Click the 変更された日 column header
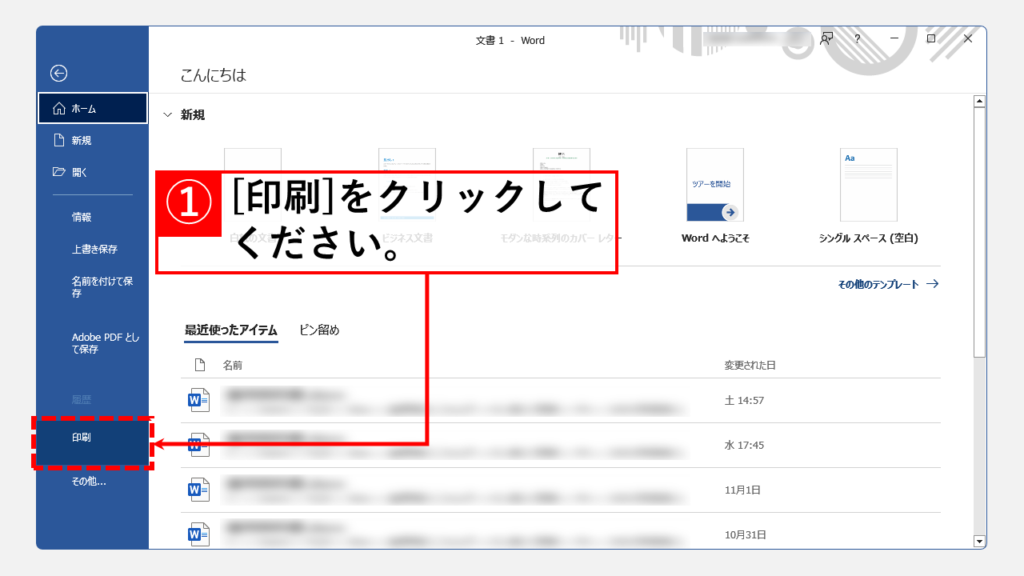This screenshot has width=1024, height=576. click(x=750, y=366)
